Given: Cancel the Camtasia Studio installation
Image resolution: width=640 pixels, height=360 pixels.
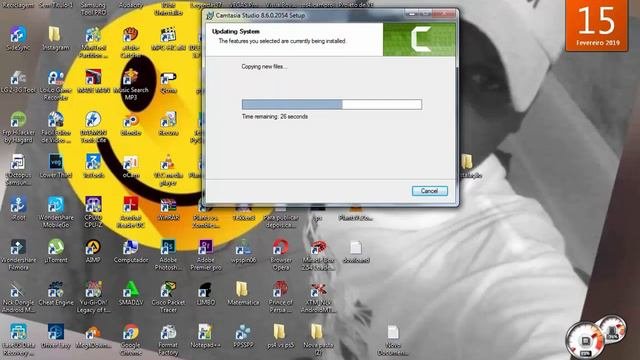Looking at the screenshot, I should point(429,191).
